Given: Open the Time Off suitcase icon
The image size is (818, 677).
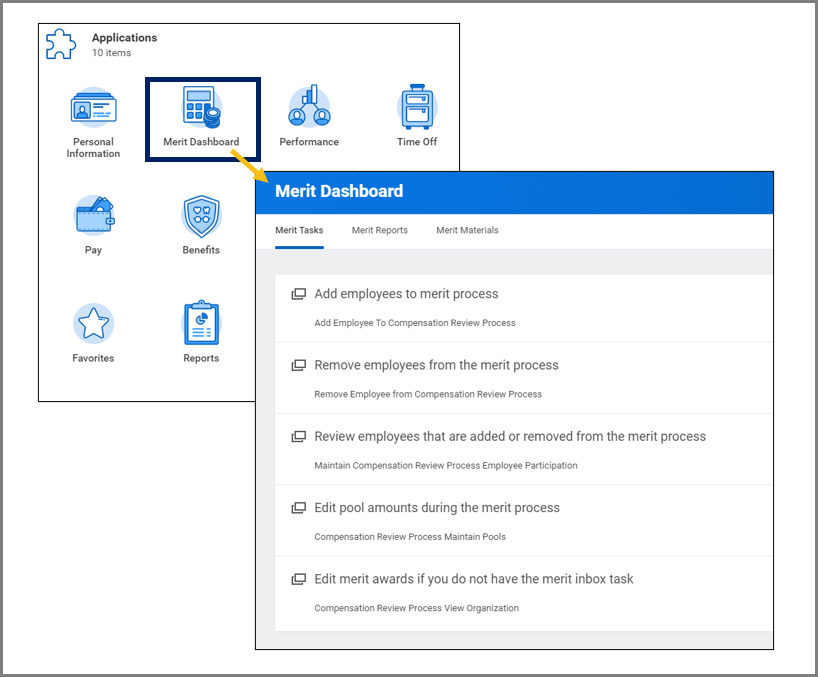Looking at the screenshot, I should 417,108.
